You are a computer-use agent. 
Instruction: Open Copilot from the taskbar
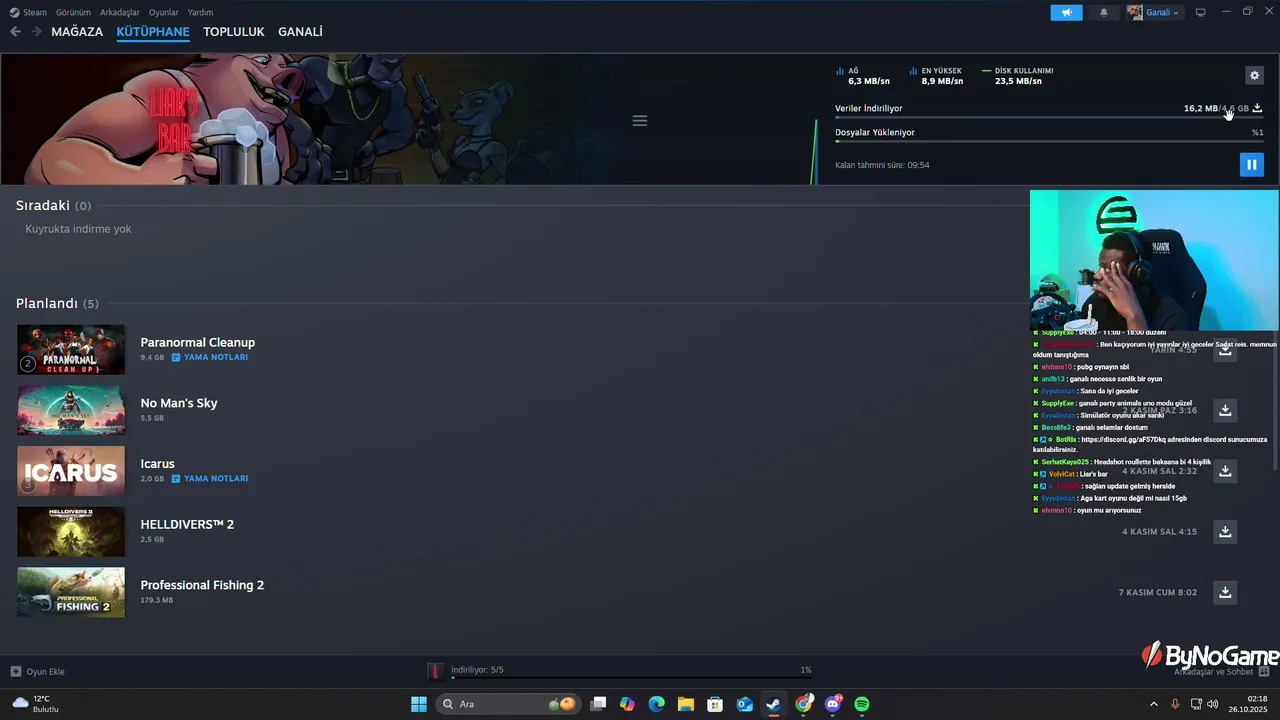(x=627, y=704)
